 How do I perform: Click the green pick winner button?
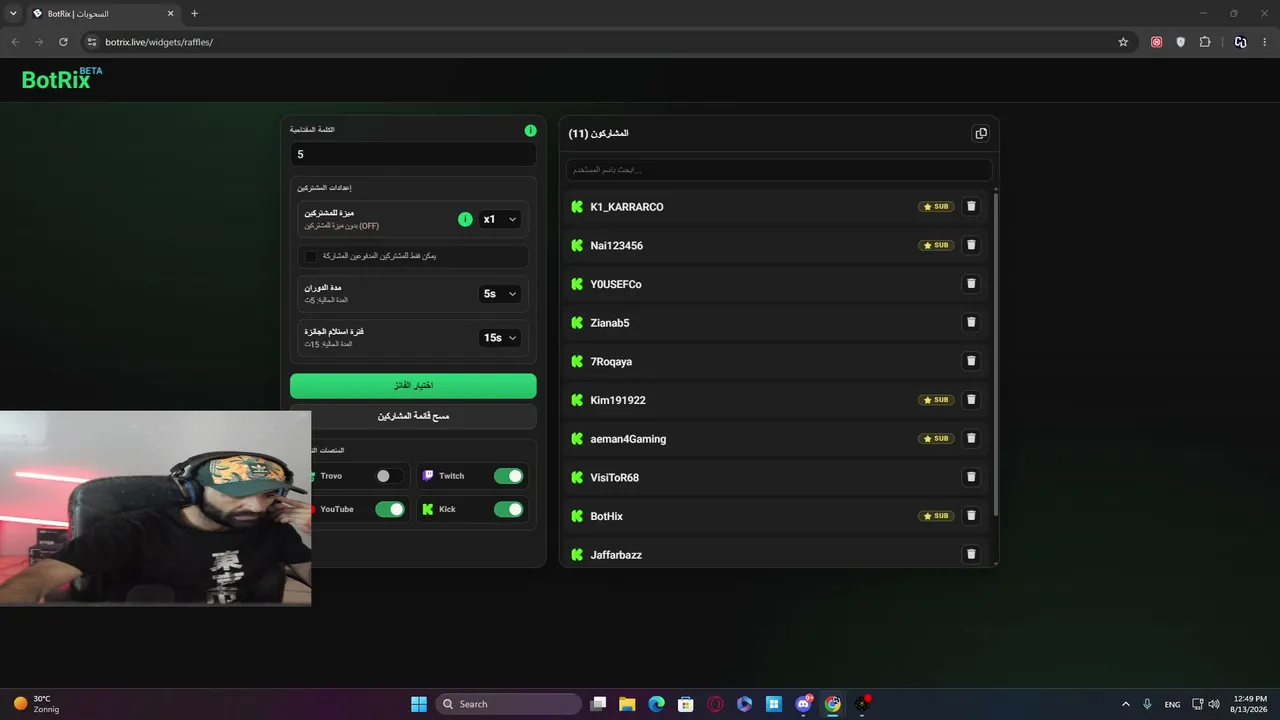(413, 385)
